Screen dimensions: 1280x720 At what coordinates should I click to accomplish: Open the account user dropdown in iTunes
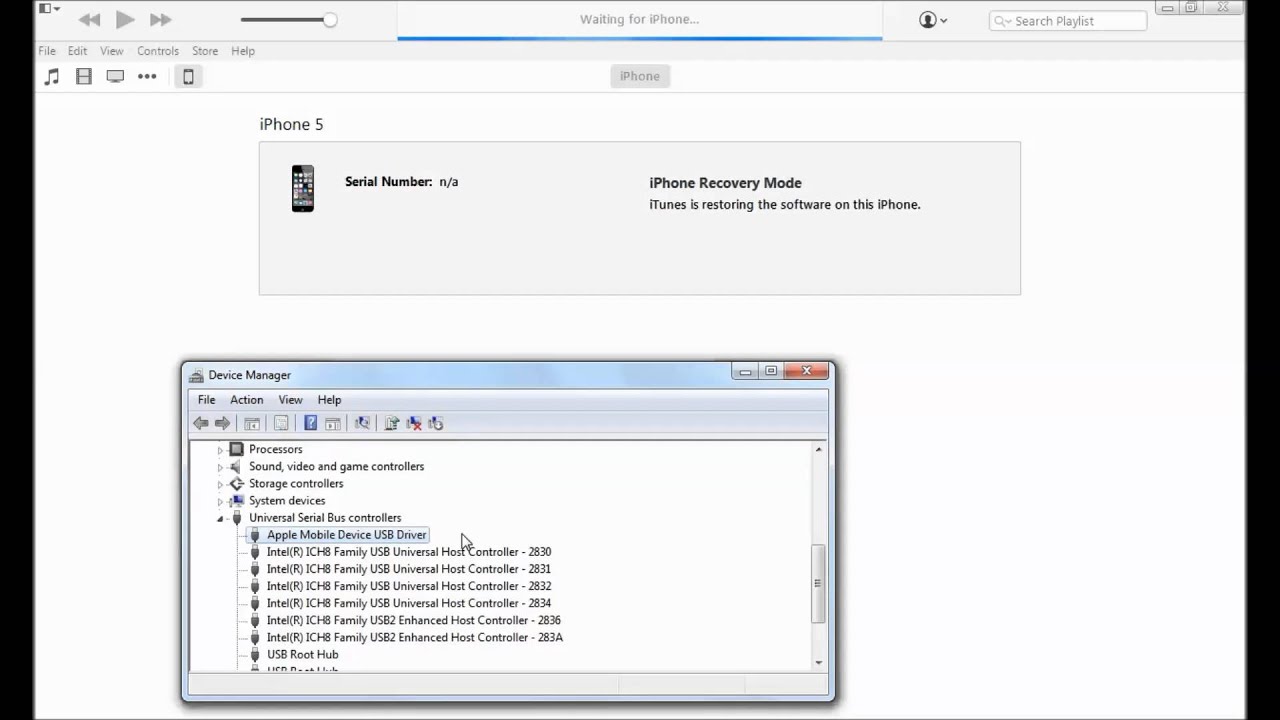932,20
